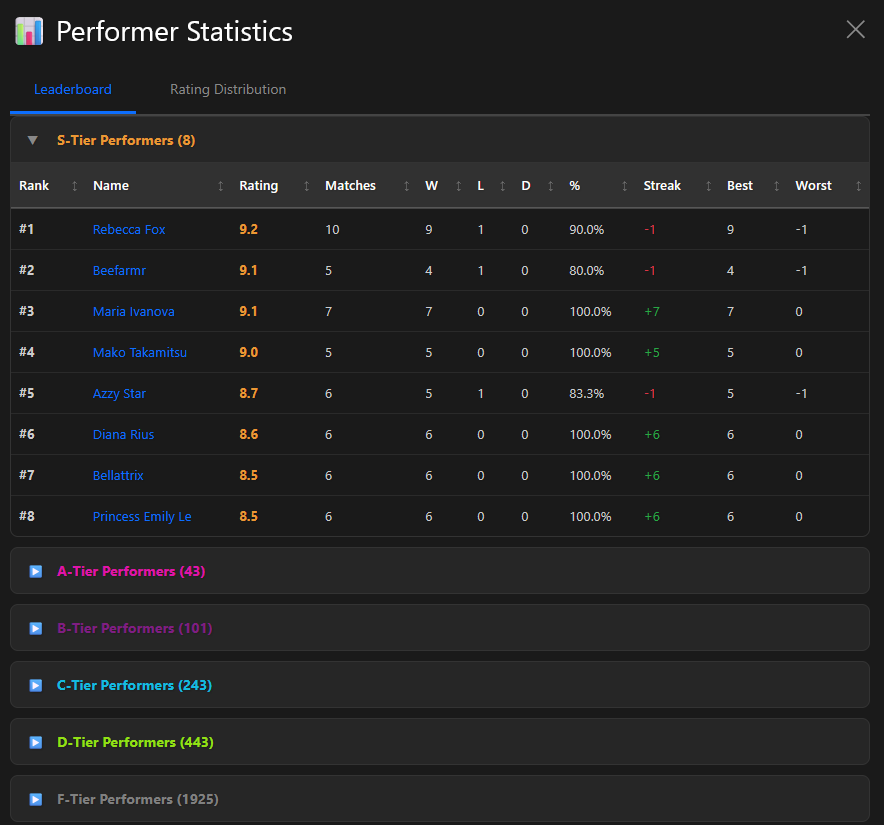The height and width of the screenshot is (825, 884).
Task: Close the Performer Statistics dialog
Action: pyautogui.click(x=855, y=30)
